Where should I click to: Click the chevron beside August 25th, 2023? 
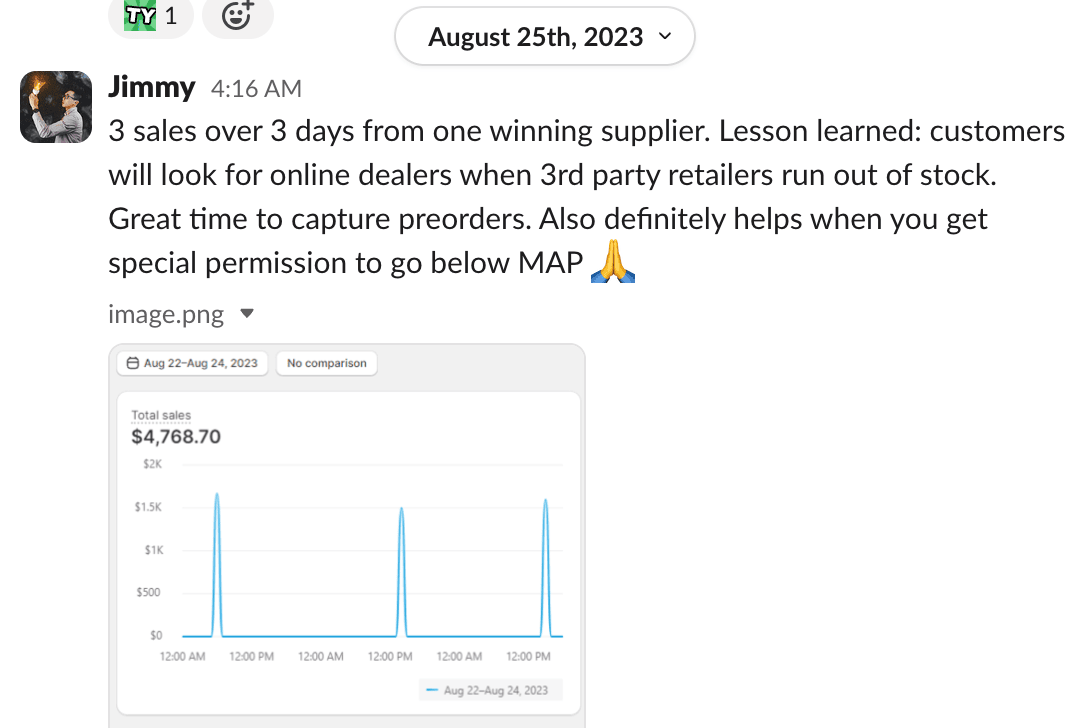pyautogui.click(x=665, y=37)
